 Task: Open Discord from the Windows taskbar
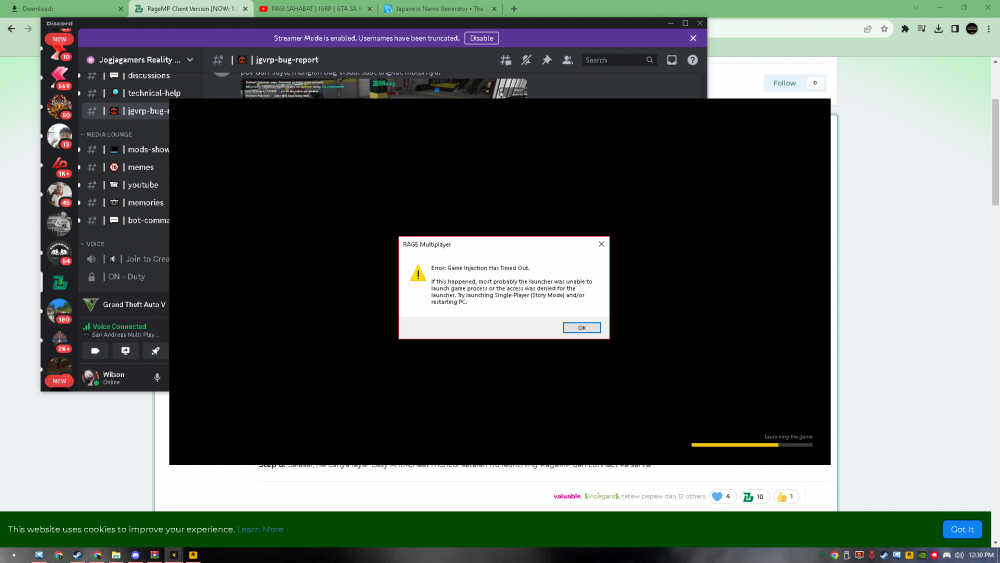(135, 555)
